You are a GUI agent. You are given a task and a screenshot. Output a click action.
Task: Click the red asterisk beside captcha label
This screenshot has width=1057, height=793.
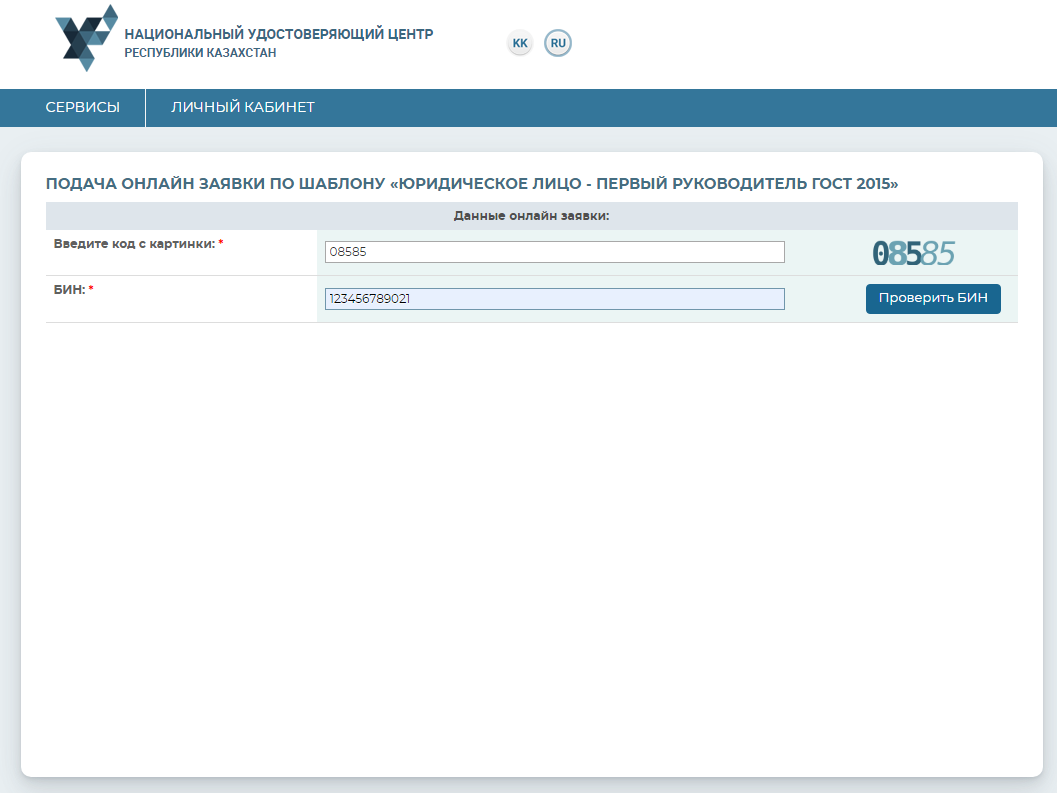tap(221, 244)
